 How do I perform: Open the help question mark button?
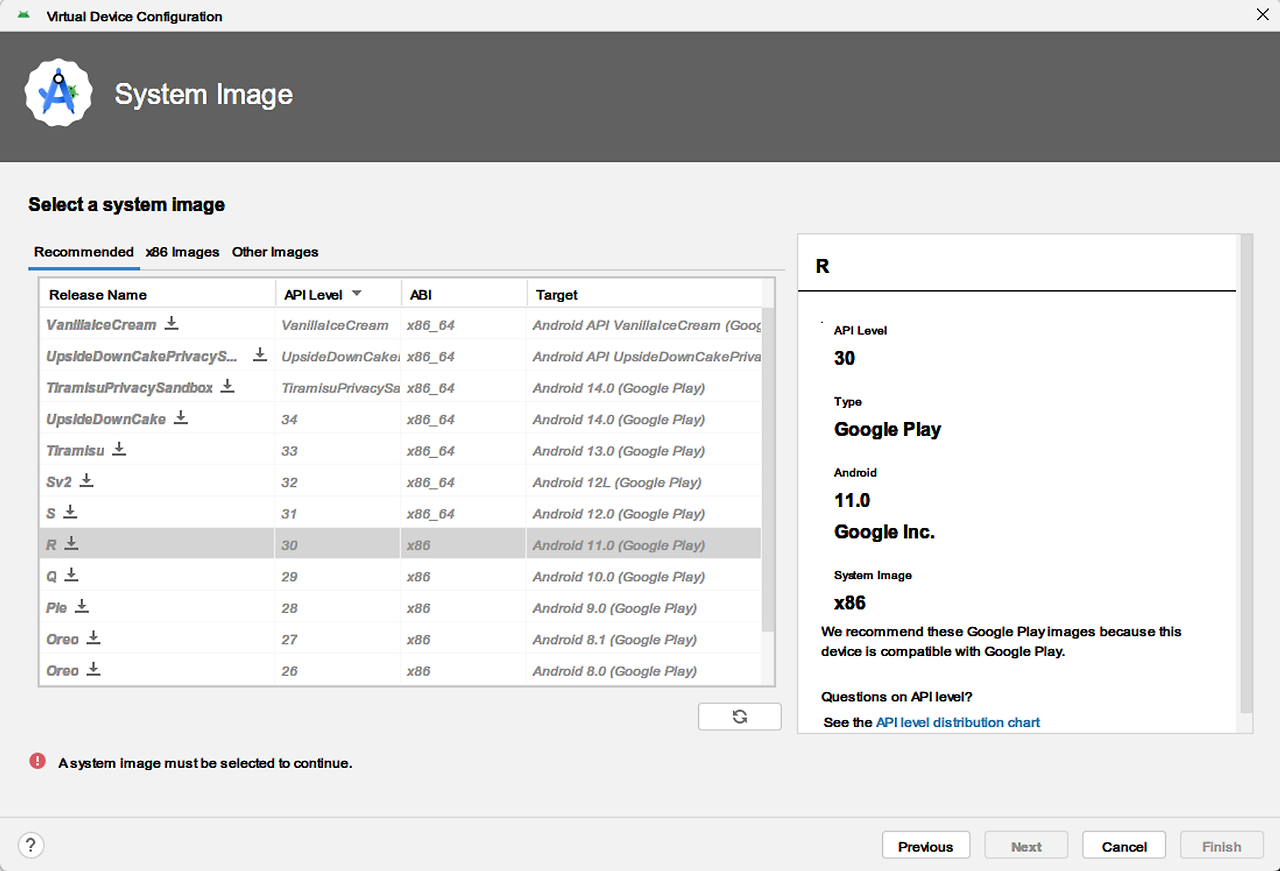(31, 846)
